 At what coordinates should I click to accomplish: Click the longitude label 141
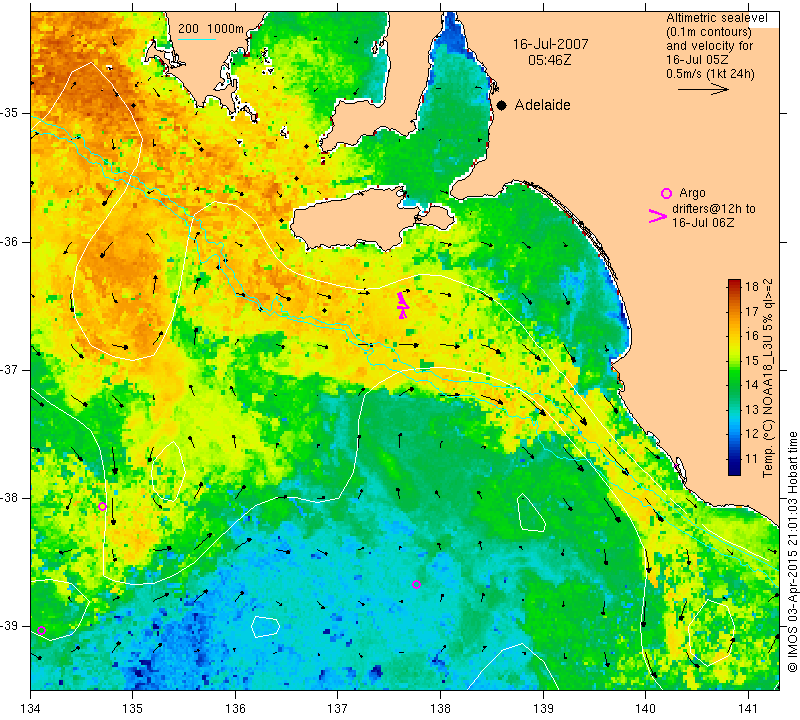[748, 708]
